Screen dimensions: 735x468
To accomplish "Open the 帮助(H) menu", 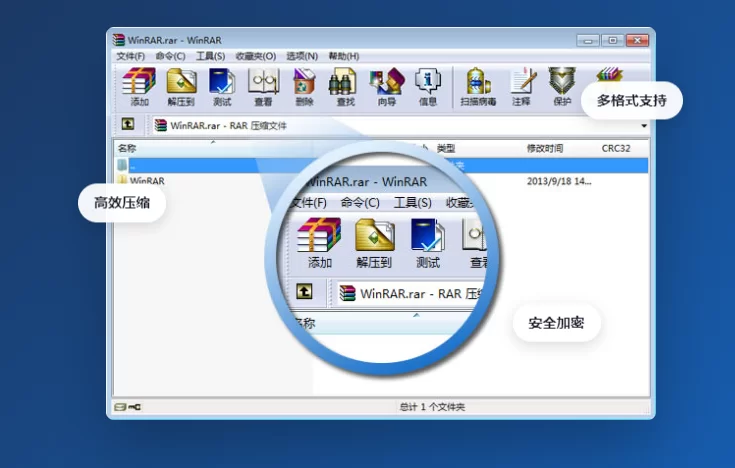I will pos(343,56).
